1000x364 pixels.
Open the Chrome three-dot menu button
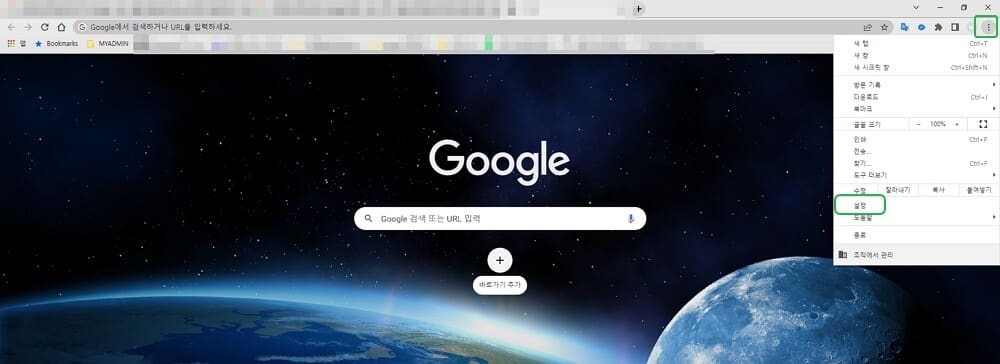coord(988,27)
